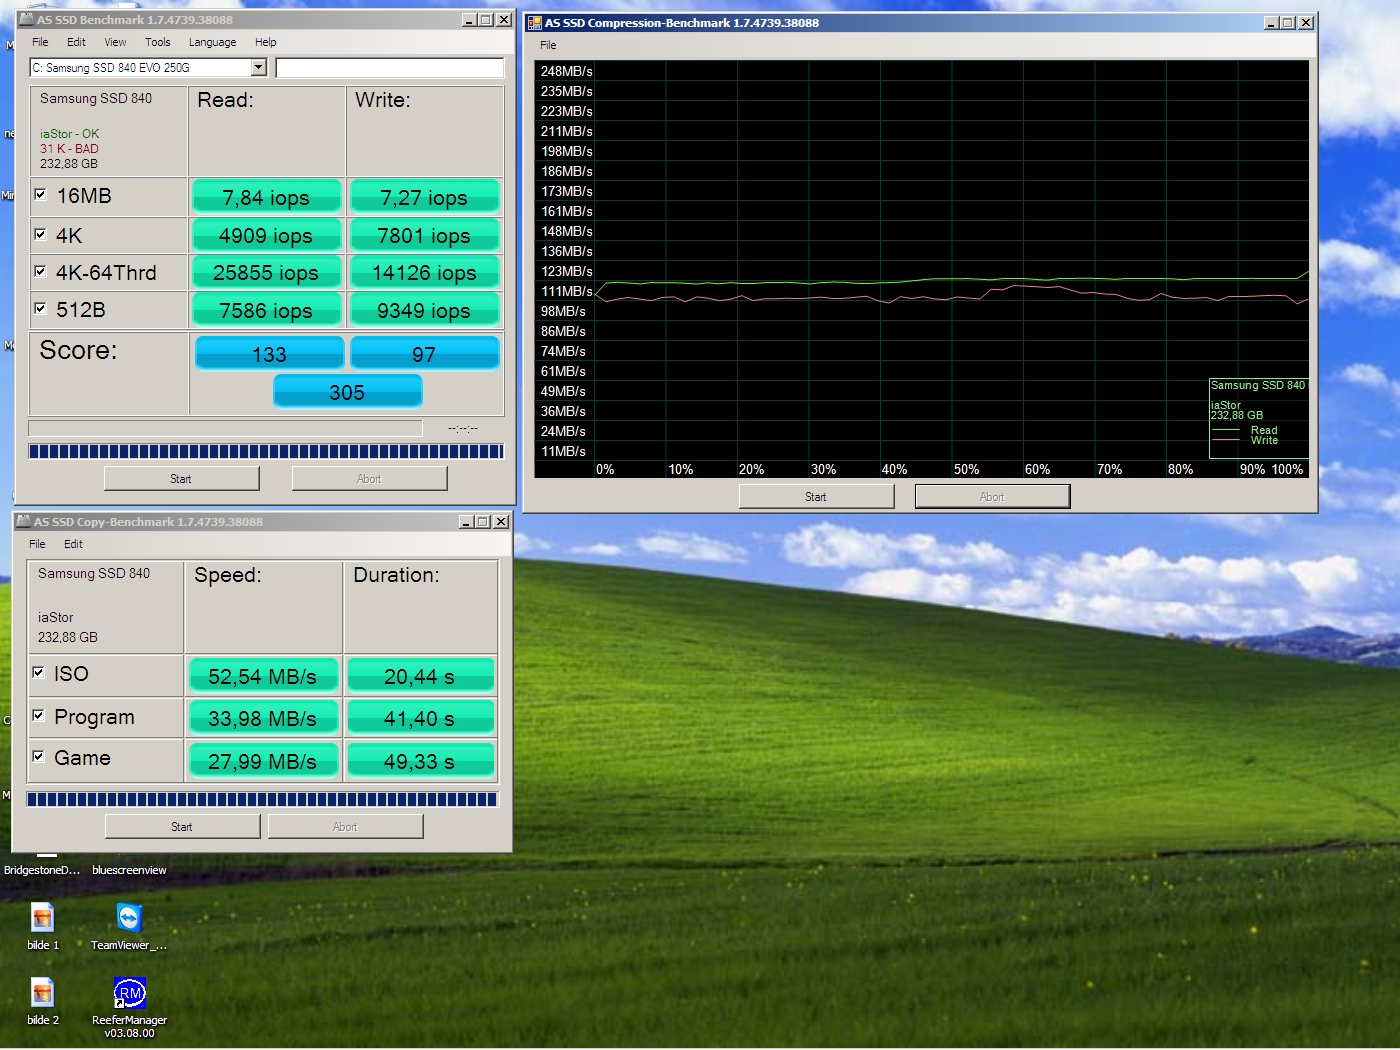
Task: Maximize the Compression-Benchmark window
Action: pos(1288,23)
